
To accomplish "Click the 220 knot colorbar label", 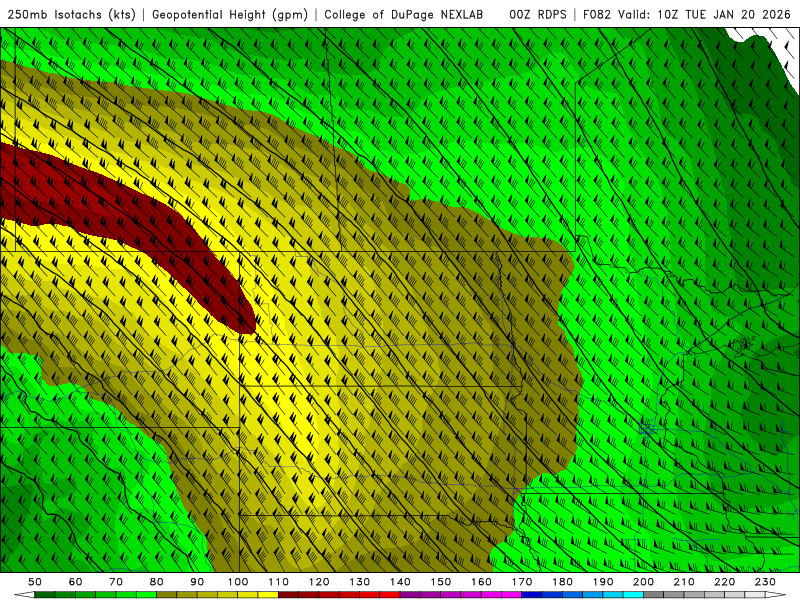I will pos(724,582).
